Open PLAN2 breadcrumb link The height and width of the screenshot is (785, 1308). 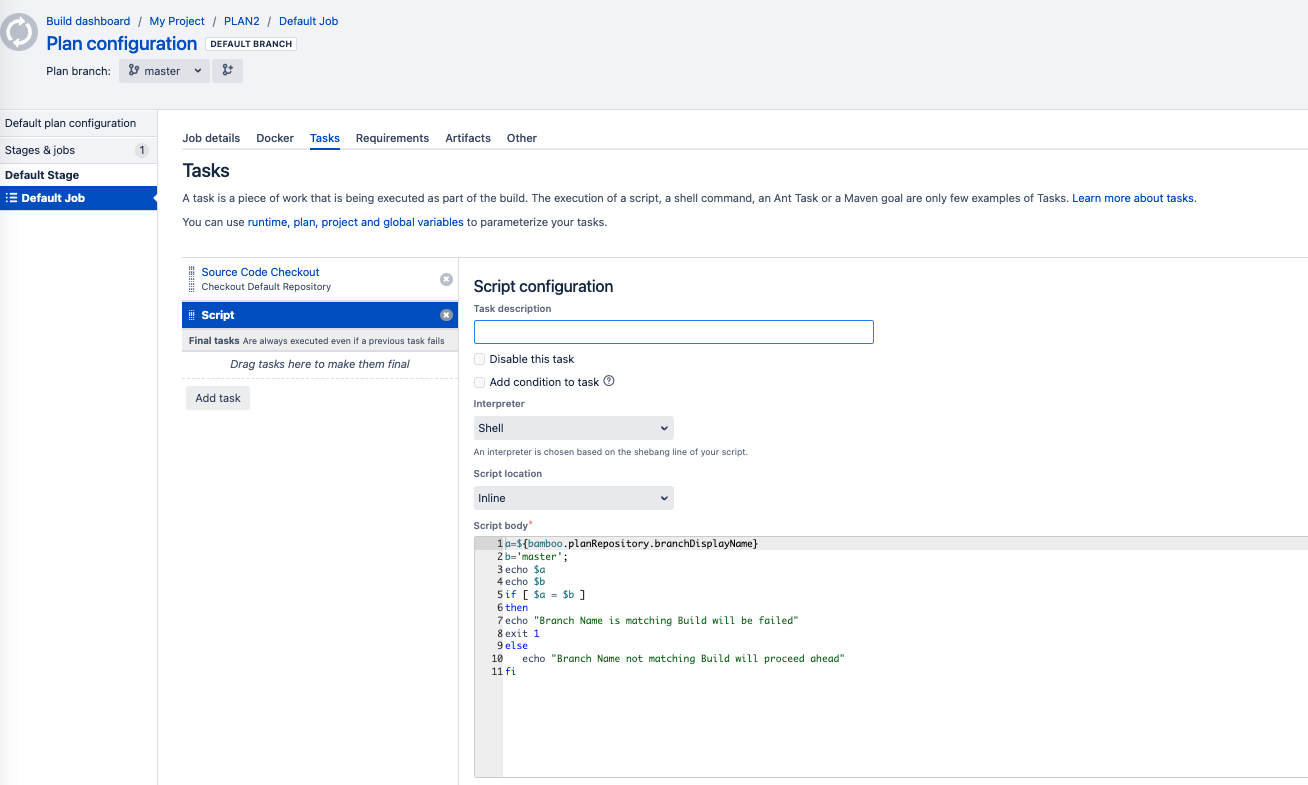point(242,21)
